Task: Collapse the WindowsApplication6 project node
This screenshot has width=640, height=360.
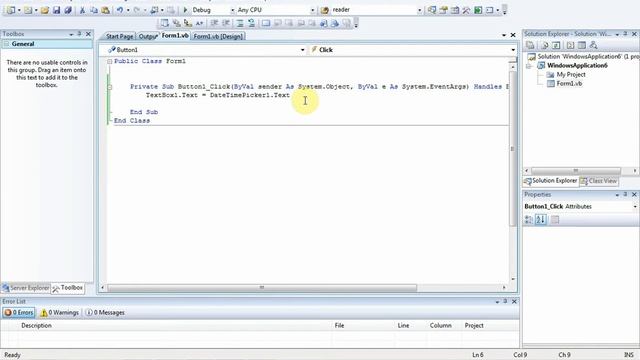Action: tap(529, 66)
